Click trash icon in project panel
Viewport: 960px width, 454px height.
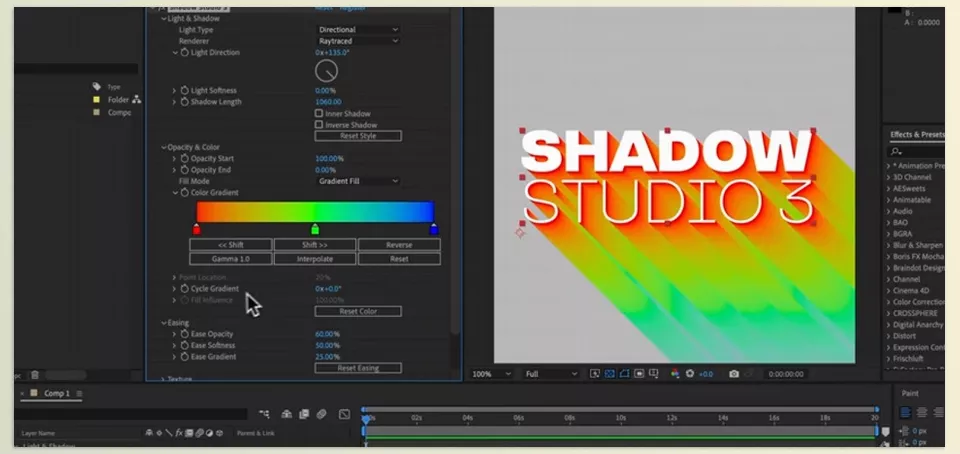[35, 374]
